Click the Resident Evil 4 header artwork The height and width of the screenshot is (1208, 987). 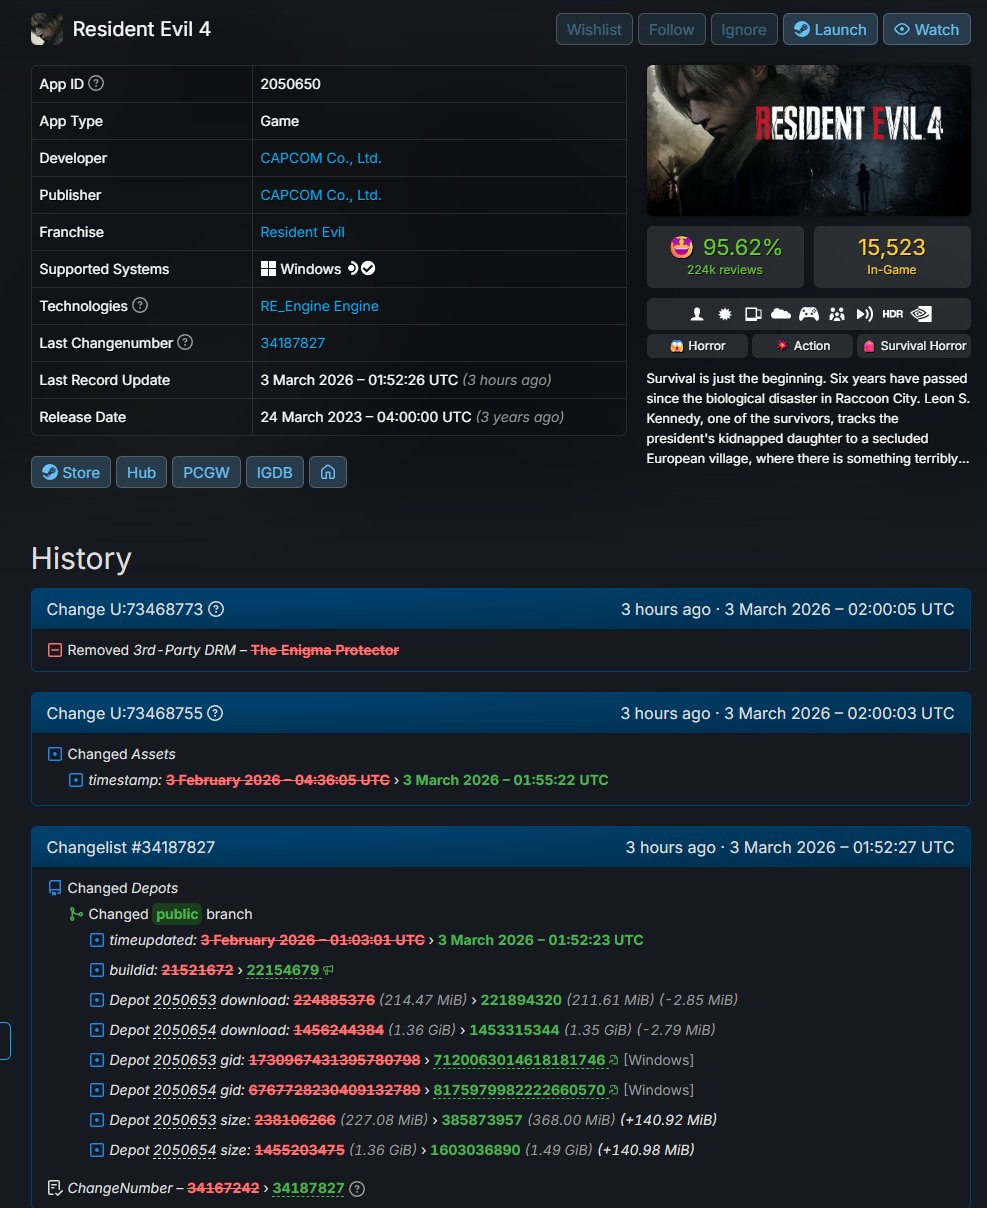[x=808, y=140]
